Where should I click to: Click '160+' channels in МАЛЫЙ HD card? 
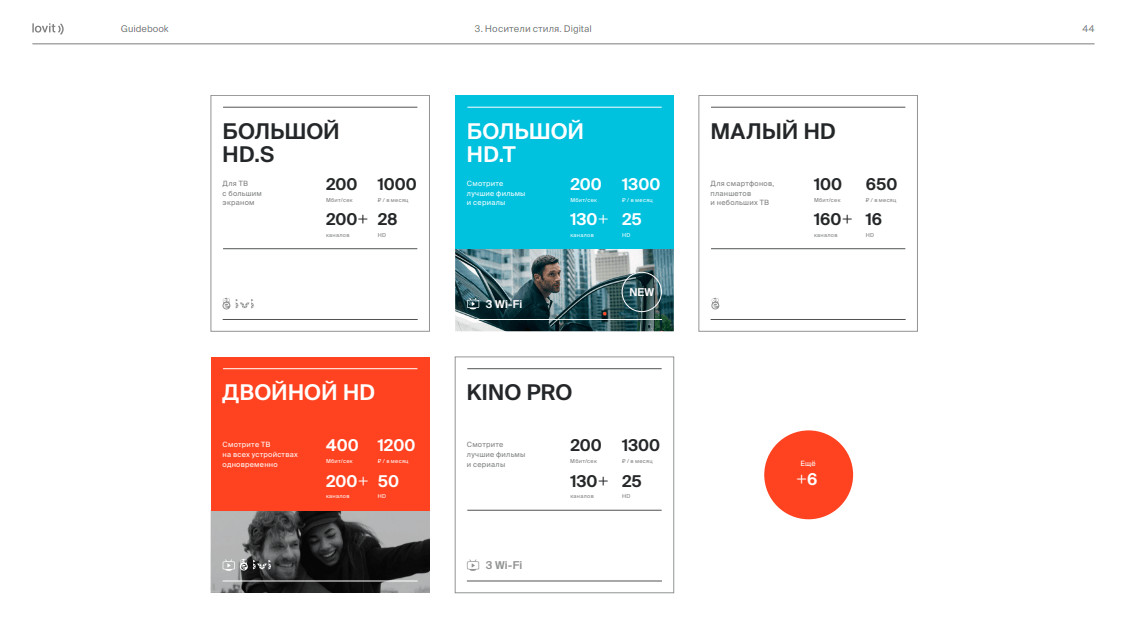pyautogui.click(x=833, y=219)
